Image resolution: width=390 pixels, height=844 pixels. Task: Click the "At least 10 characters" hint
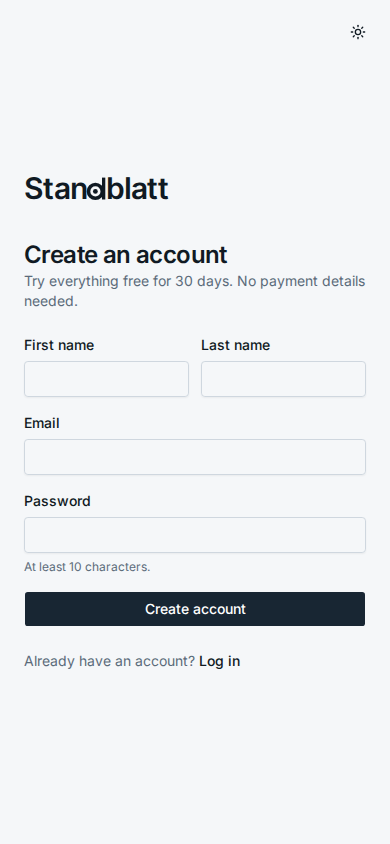(87, 567)
